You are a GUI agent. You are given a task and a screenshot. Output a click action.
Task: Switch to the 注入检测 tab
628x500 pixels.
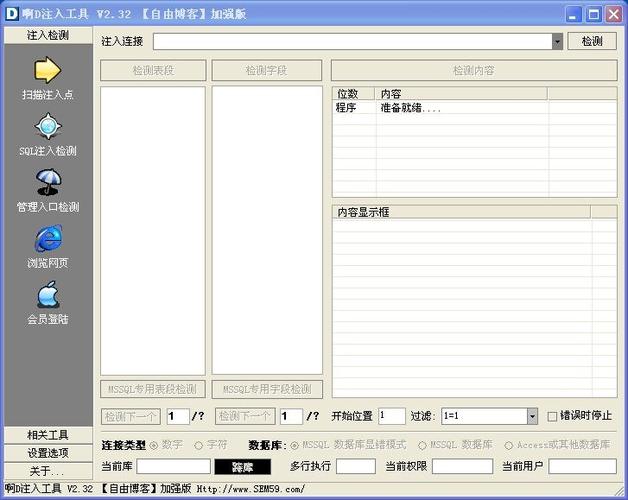pos(48,35)
